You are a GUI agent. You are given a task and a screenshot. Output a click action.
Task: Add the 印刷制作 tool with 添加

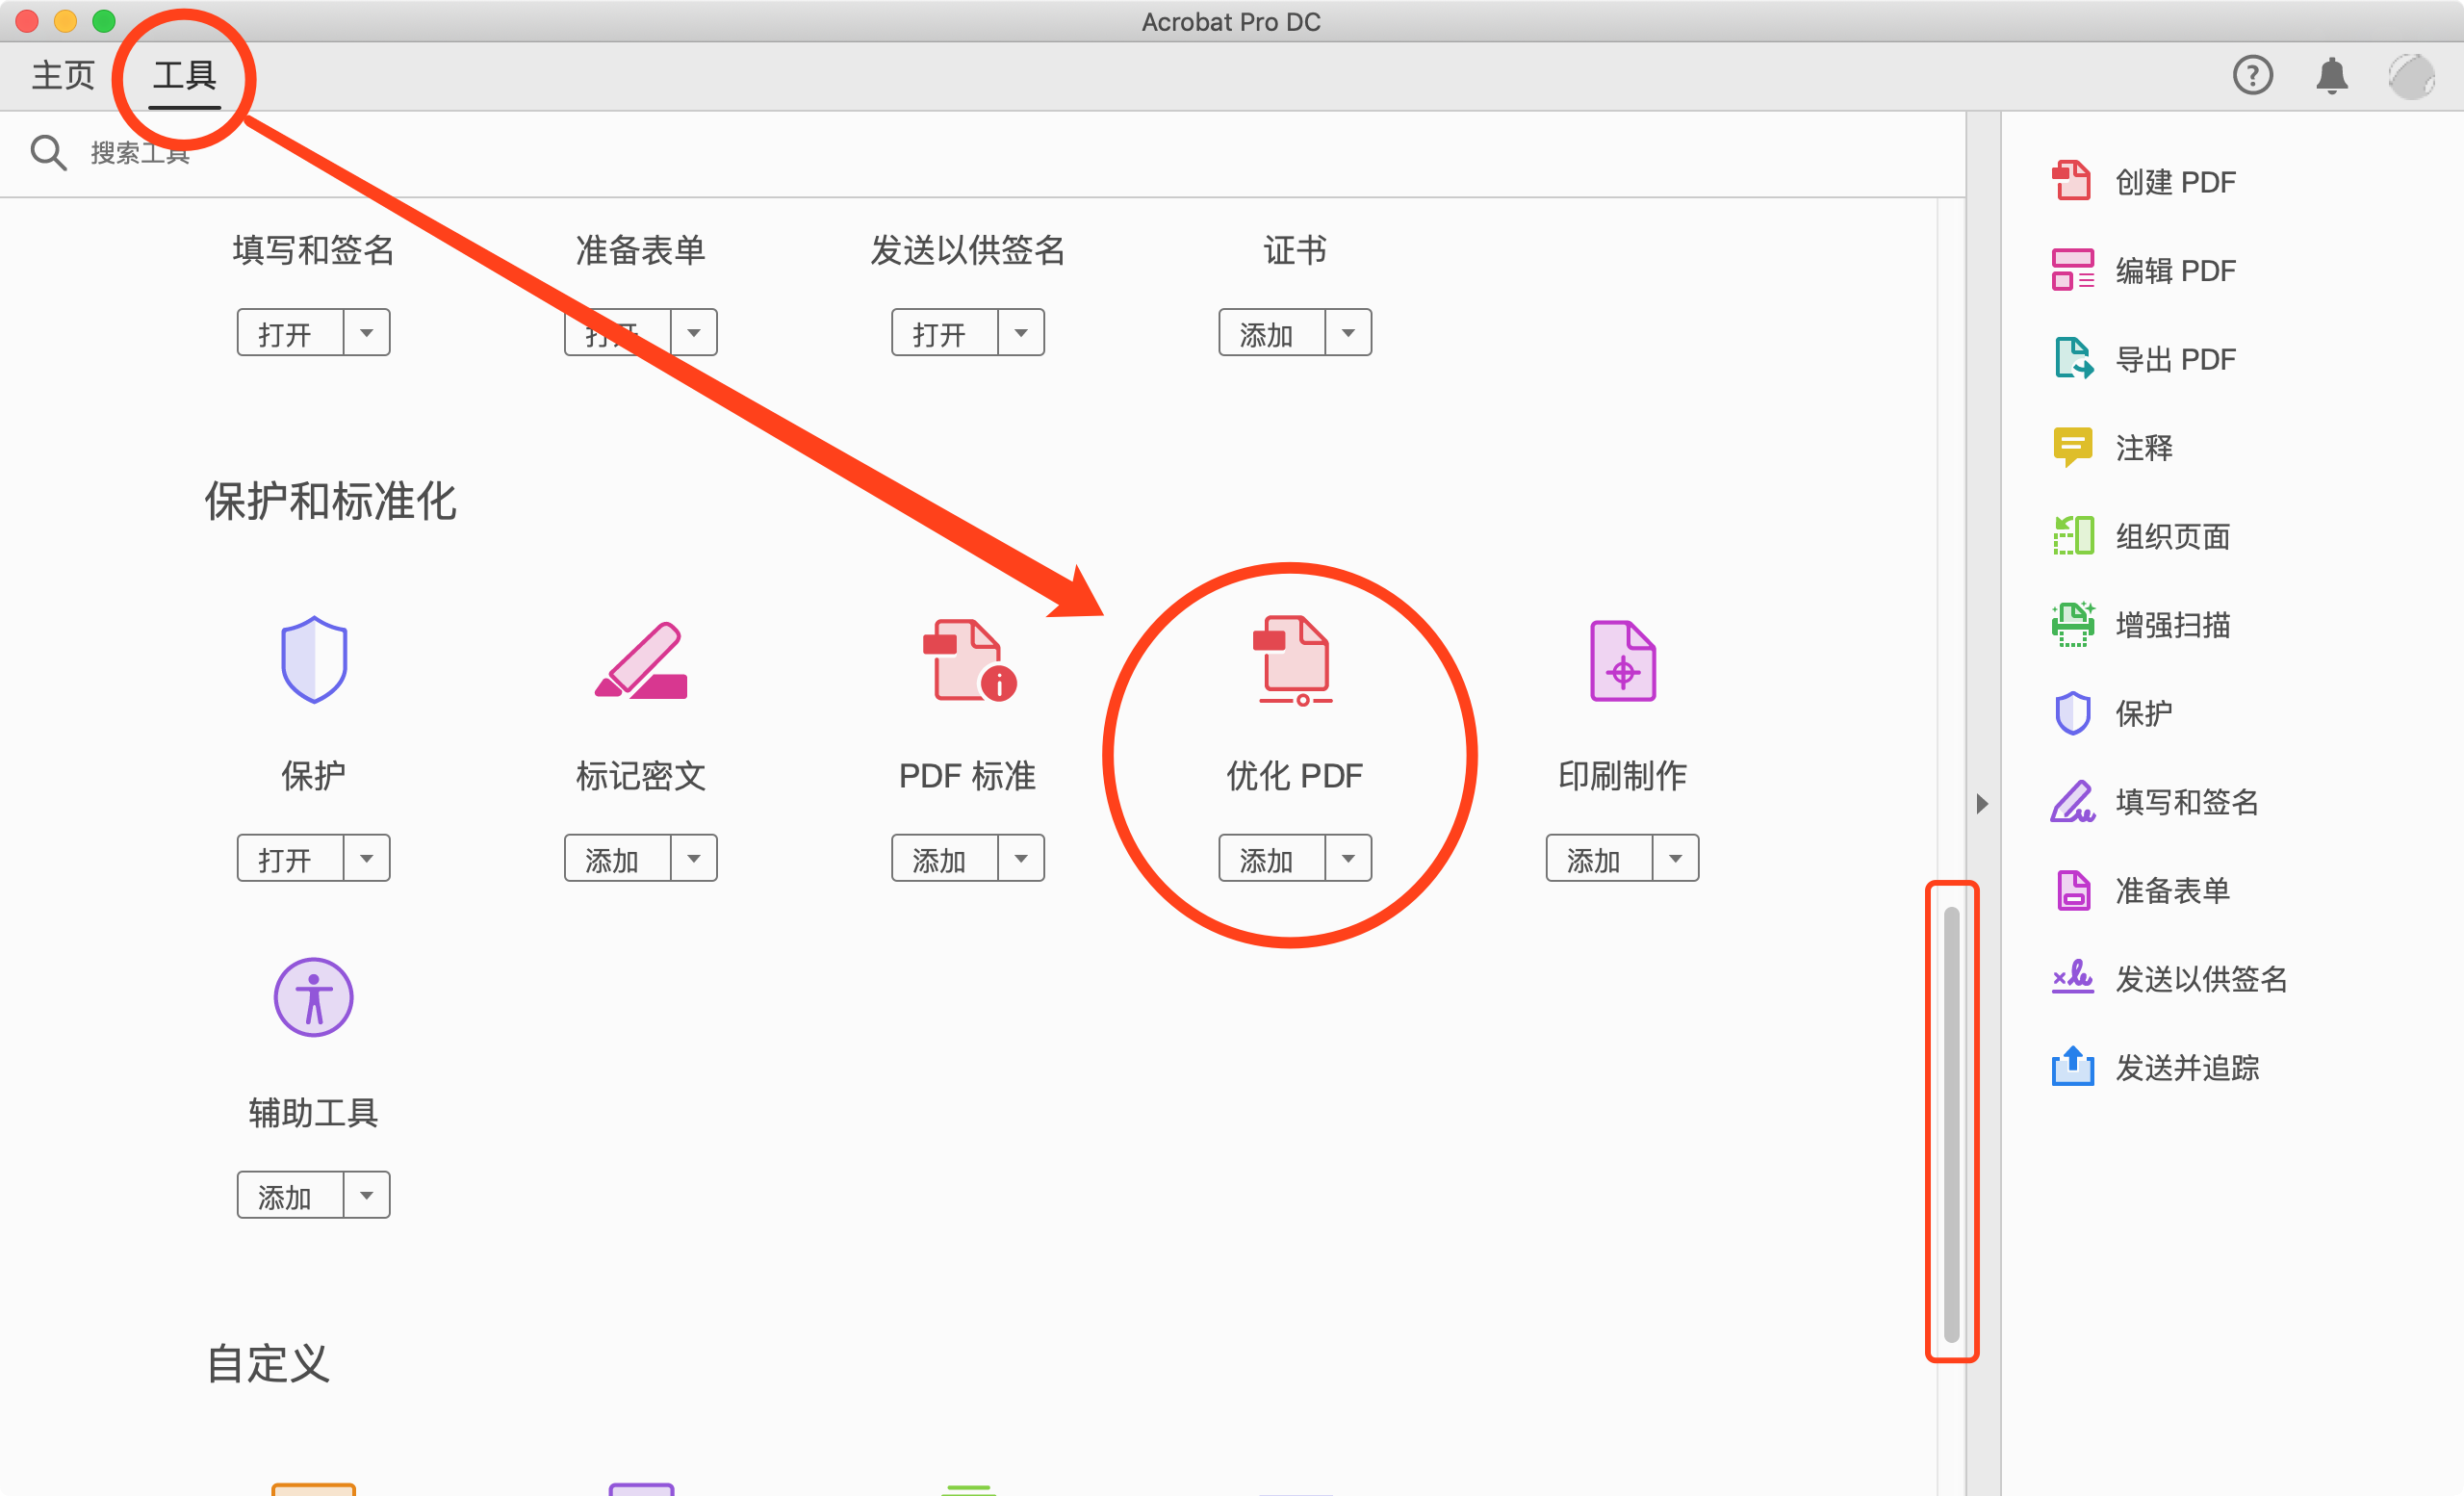pyautogui.click(x=1599, y=858)
